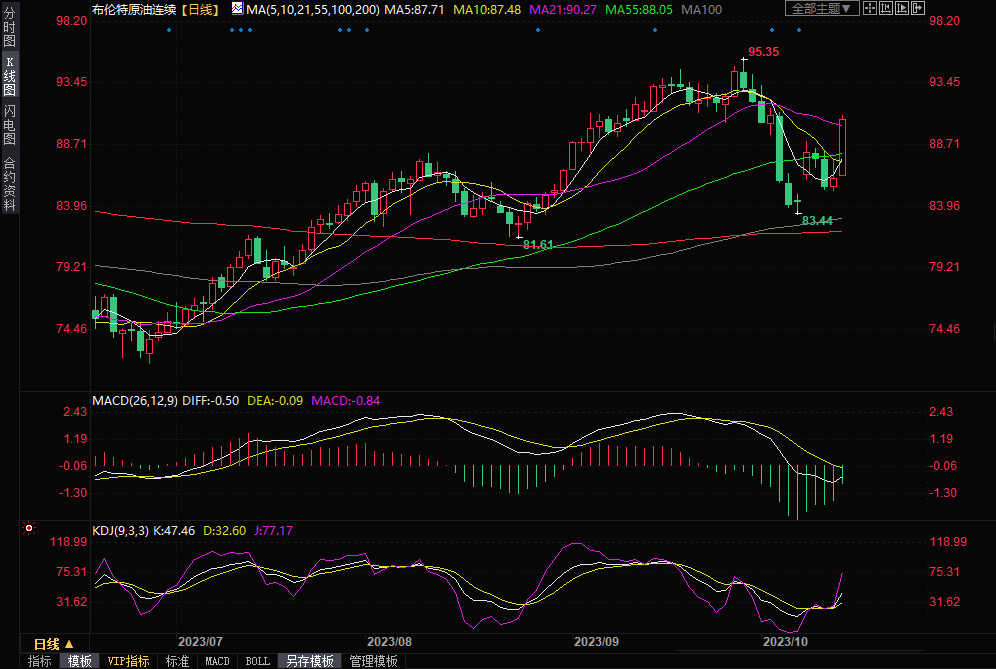
Task: Click 另存模板 to save template
Action: [x=309, y=661]
